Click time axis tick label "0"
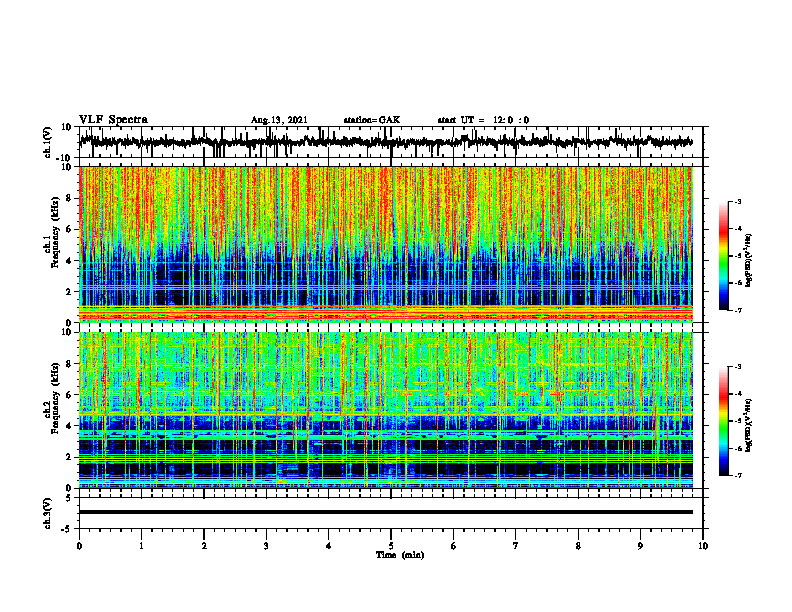Image resolution: width=792 pixels, height=612 pixels. coord(79,546)
